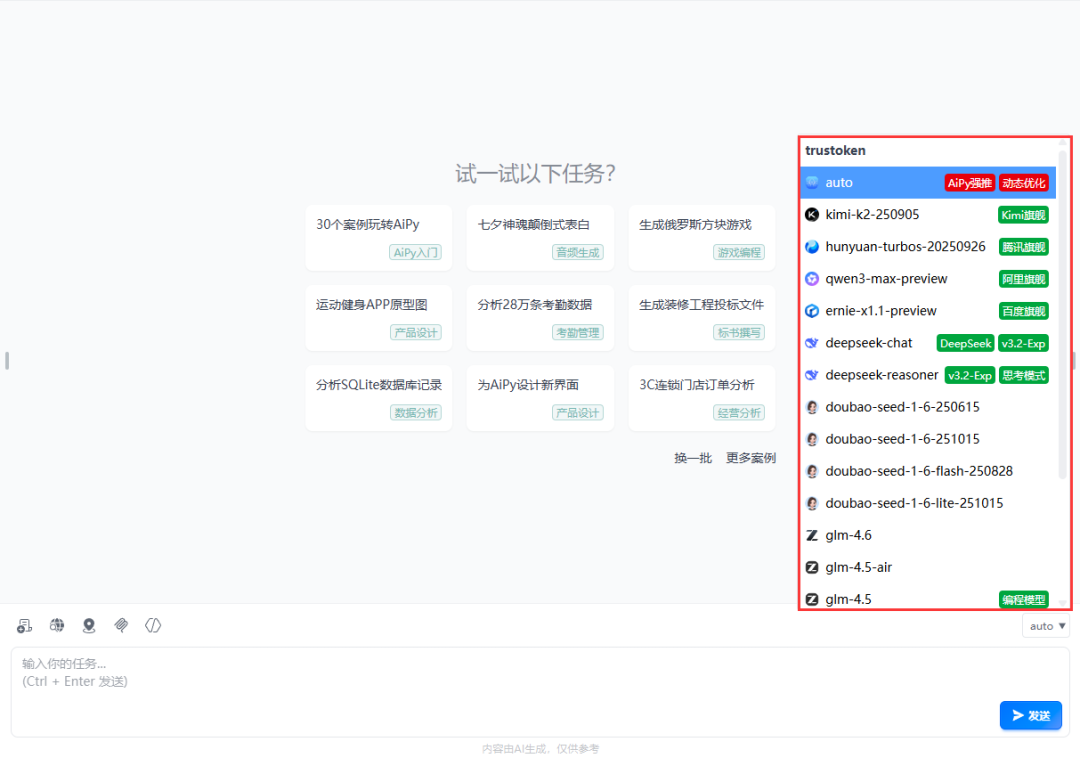Image resolution: width=1080 pixels, height=758 pixels.
Task: Open the 3C连锁门店订单分析 task card
Action: (x=702, y=398)
